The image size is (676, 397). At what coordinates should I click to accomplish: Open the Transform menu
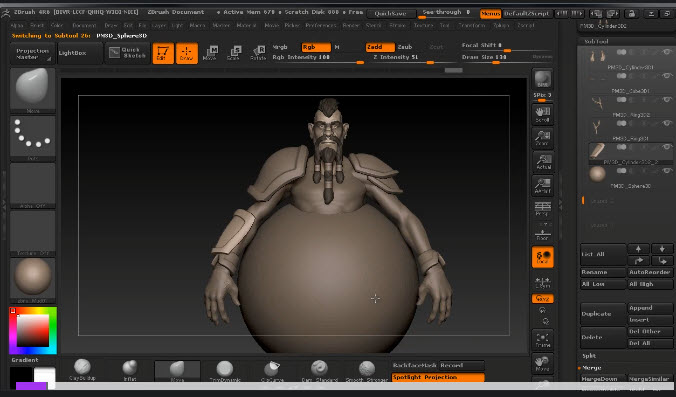pyautogui.click(x=472, y=25)
